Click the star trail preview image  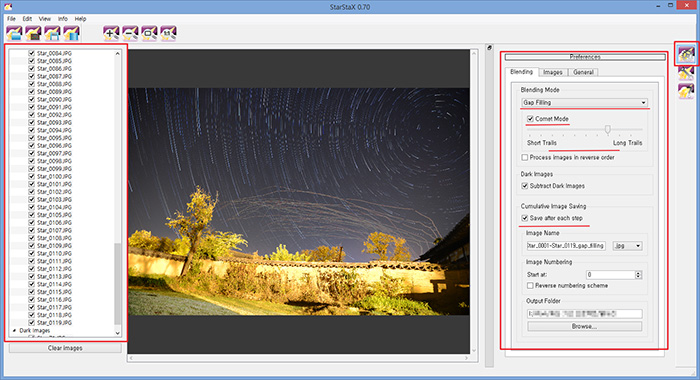tap(299, 201)
